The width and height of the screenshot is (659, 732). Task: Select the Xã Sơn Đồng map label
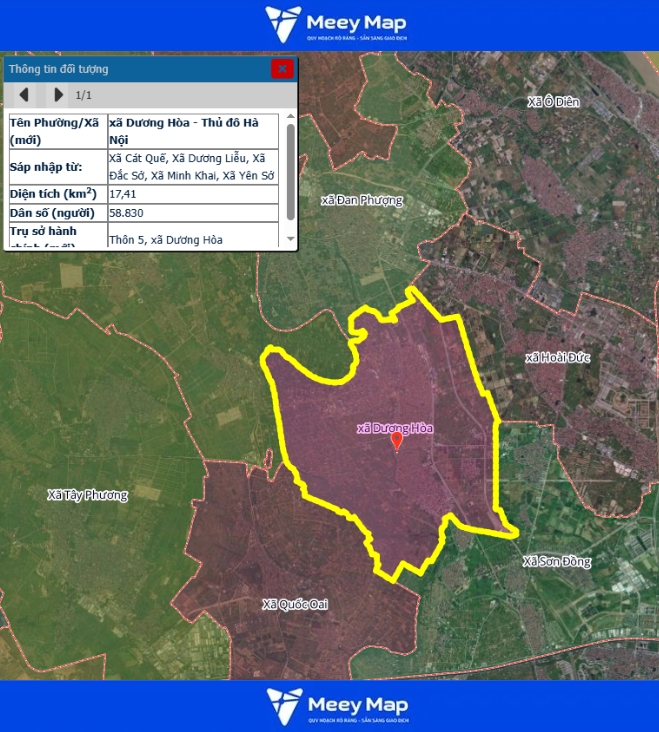556,562
